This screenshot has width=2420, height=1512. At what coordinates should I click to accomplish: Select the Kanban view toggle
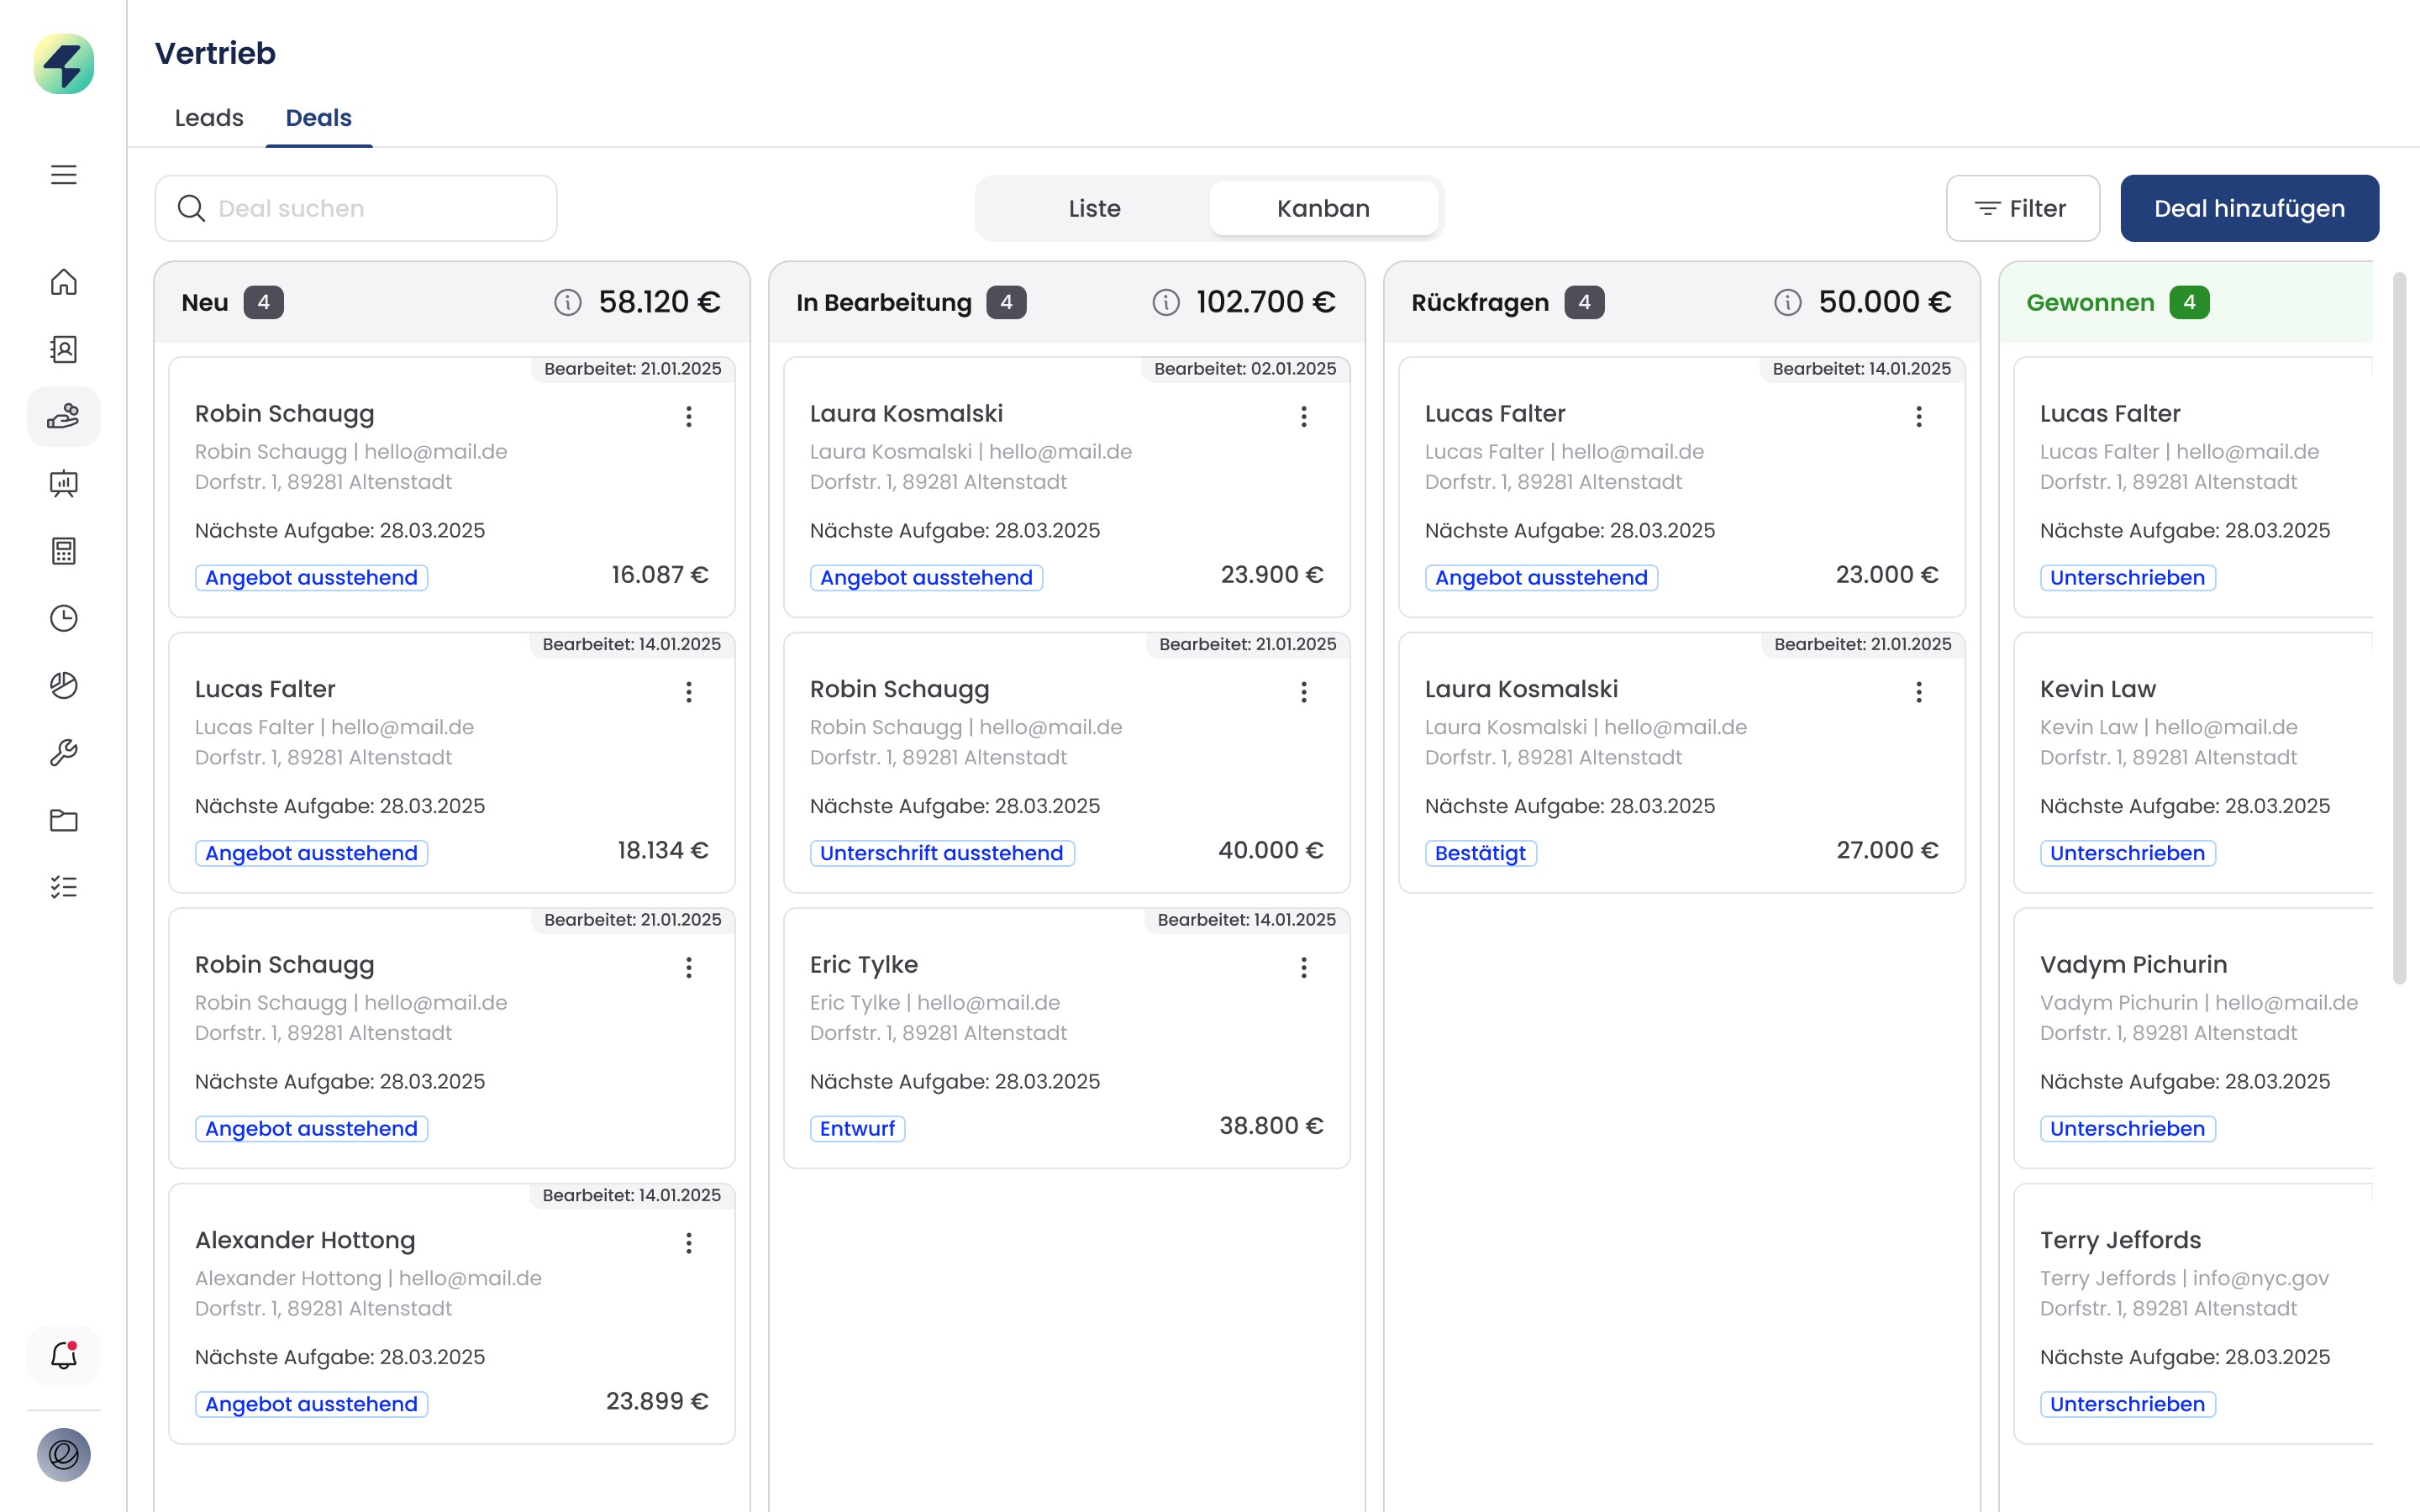pyautogui.click(x=1322, y=208)
